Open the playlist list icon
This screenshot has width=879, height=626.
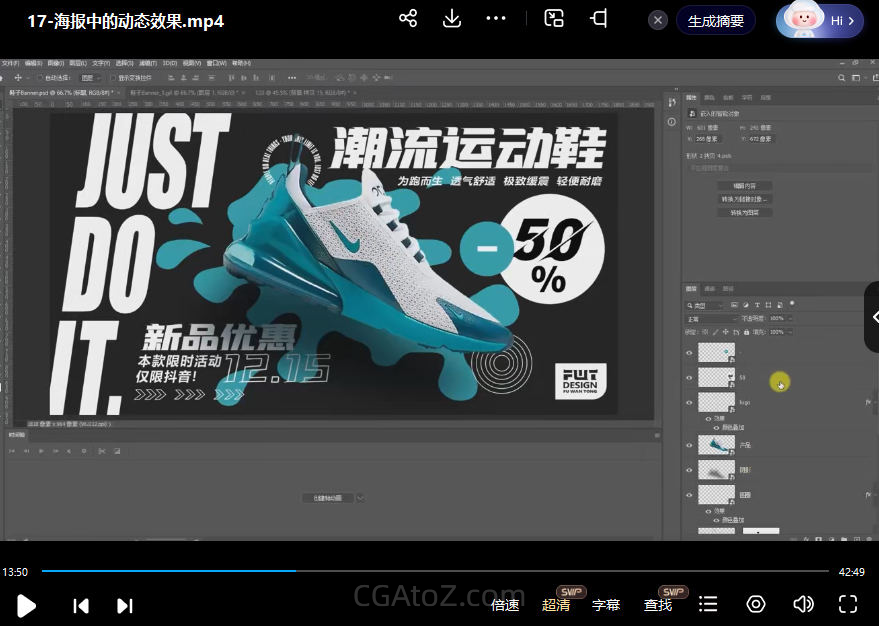pos(708,604)
